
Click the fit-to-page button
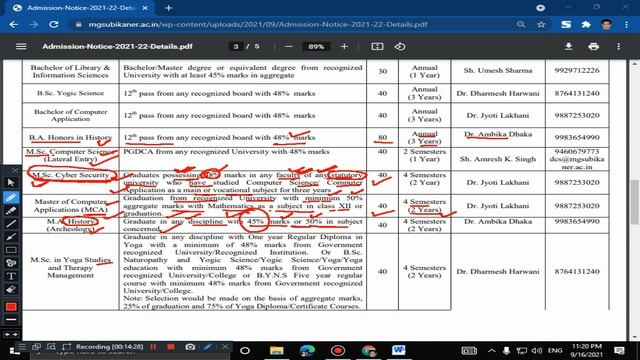[x=377, y=47]
